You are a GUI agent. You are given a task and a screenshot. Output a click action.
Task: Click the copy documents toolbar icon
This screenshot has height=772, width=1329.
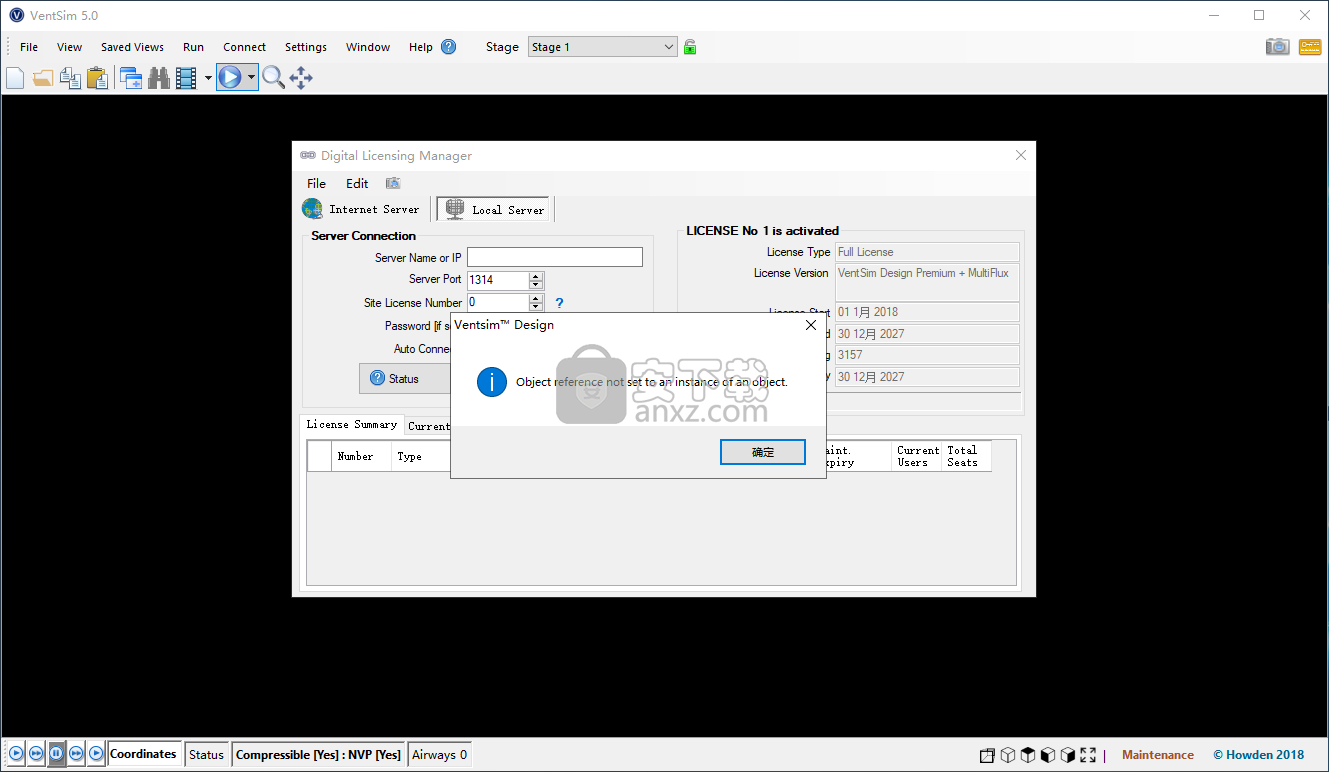click(x=70, y=78)
